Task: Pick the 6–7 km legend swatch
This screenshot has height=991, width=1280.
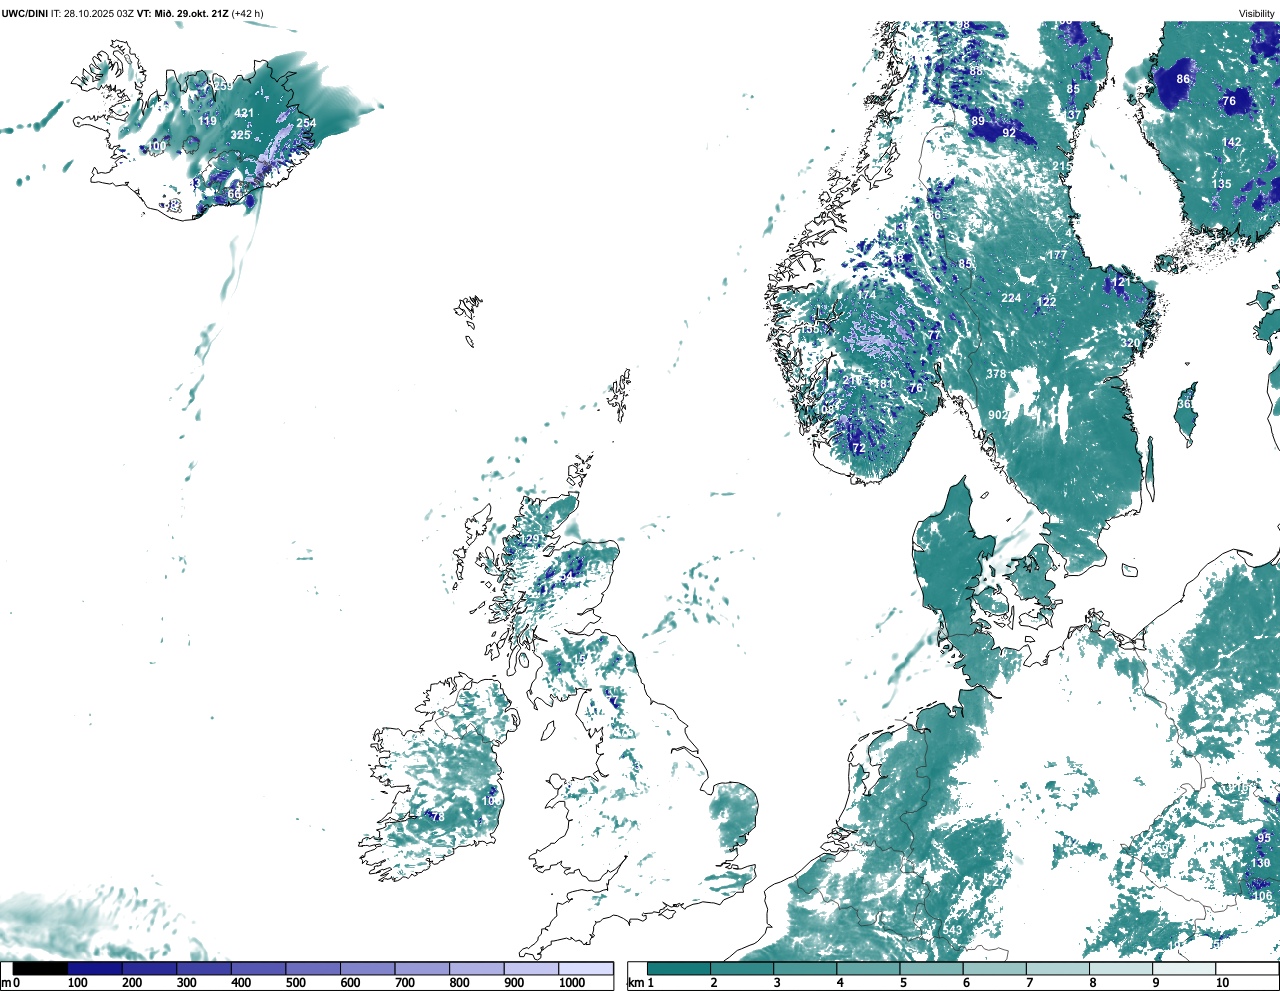Action: pyautogui.click(x=994, y=969)
